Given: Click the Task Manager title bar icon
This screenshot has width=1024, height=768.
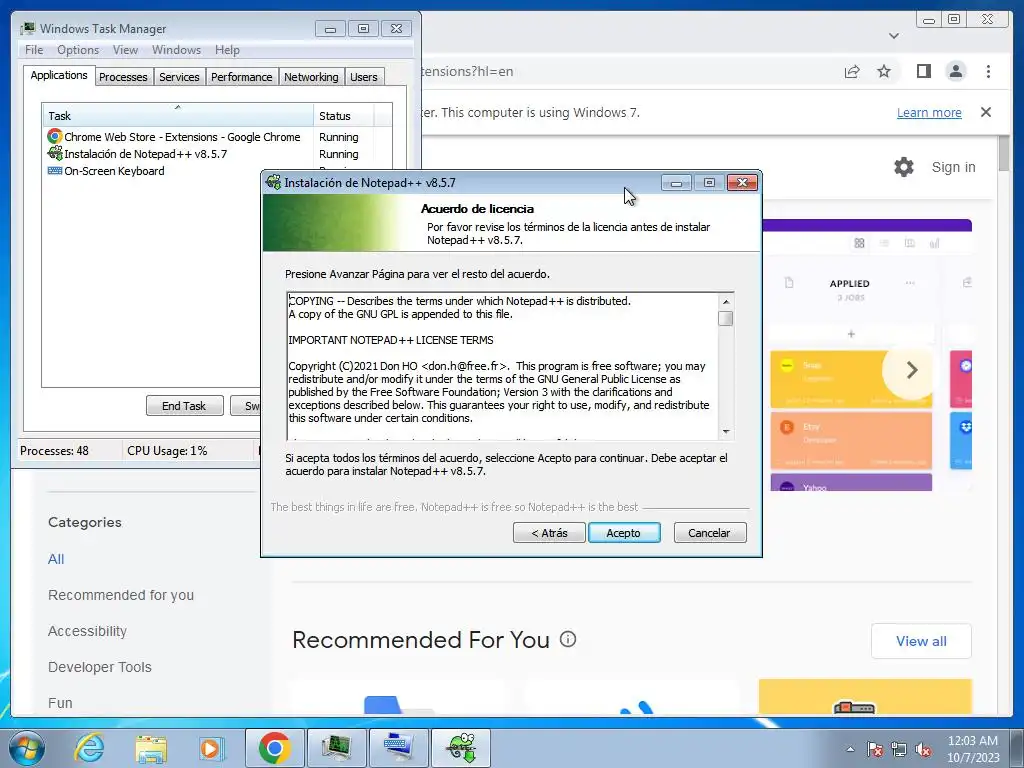Looking at the screenshot, I should click(x=27, y=28).
